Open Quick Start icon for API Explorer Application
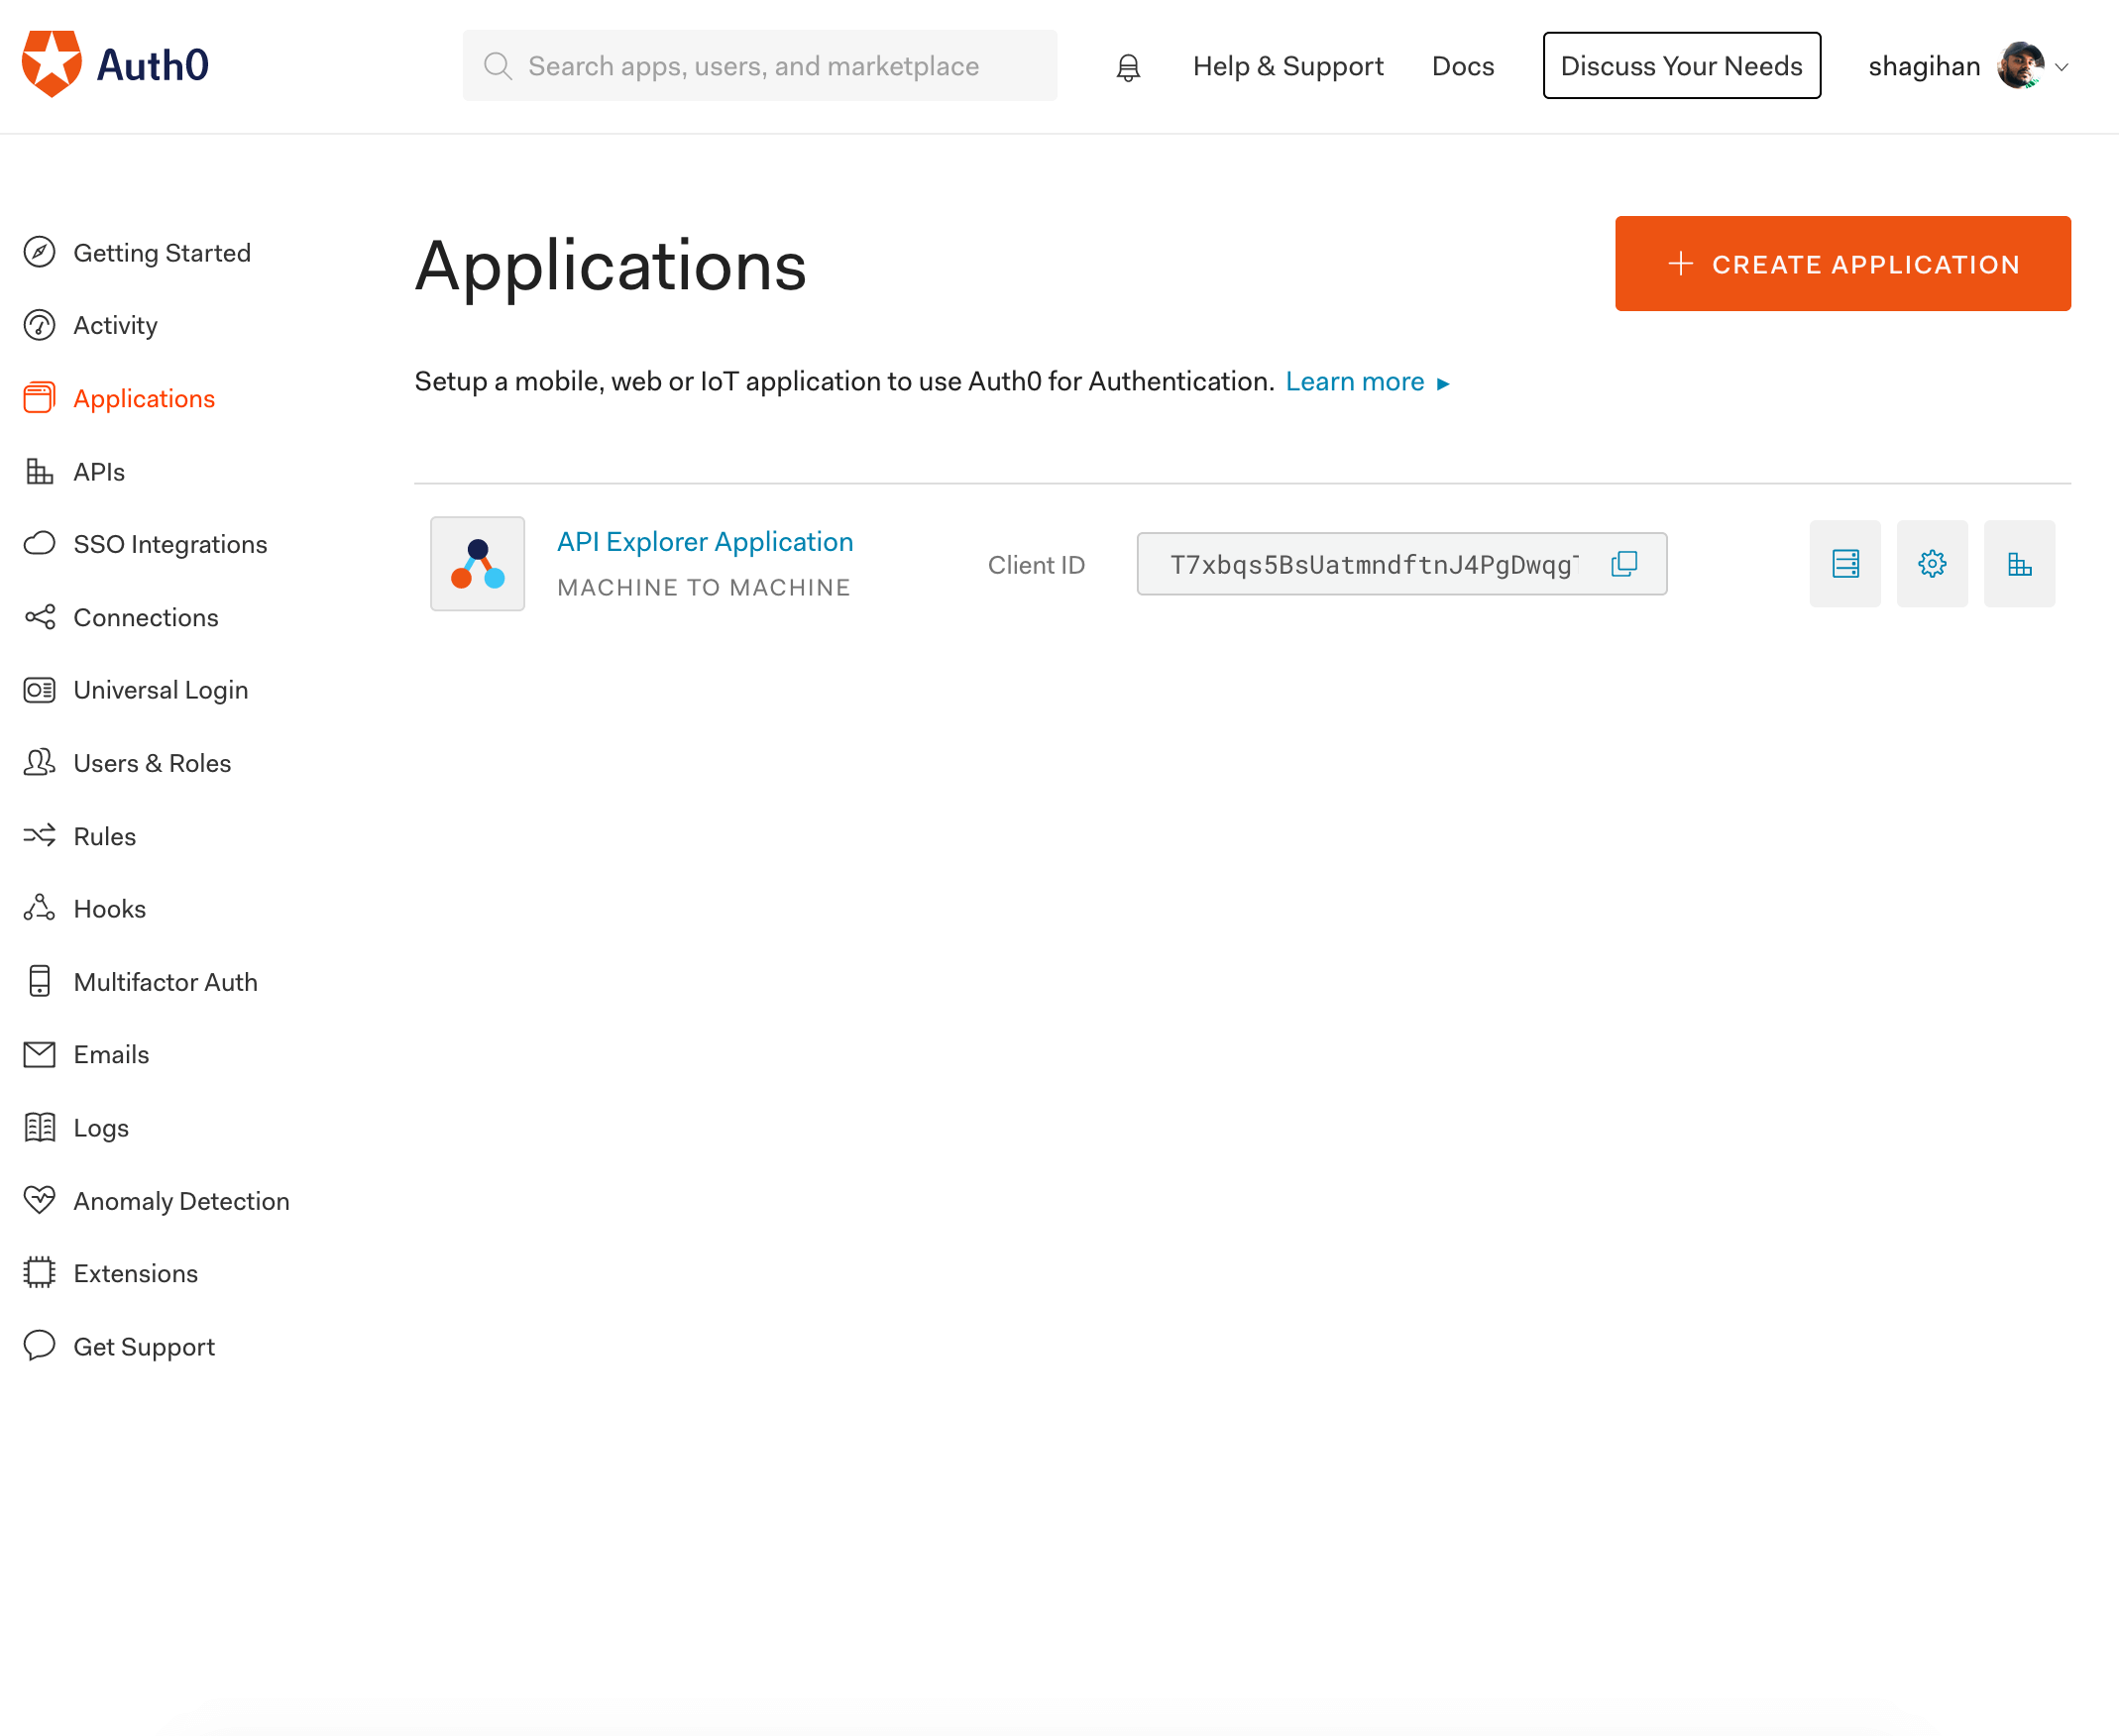This screenshot has width=2119, height=1736. pyautogui.click(x=1845, y=564)
